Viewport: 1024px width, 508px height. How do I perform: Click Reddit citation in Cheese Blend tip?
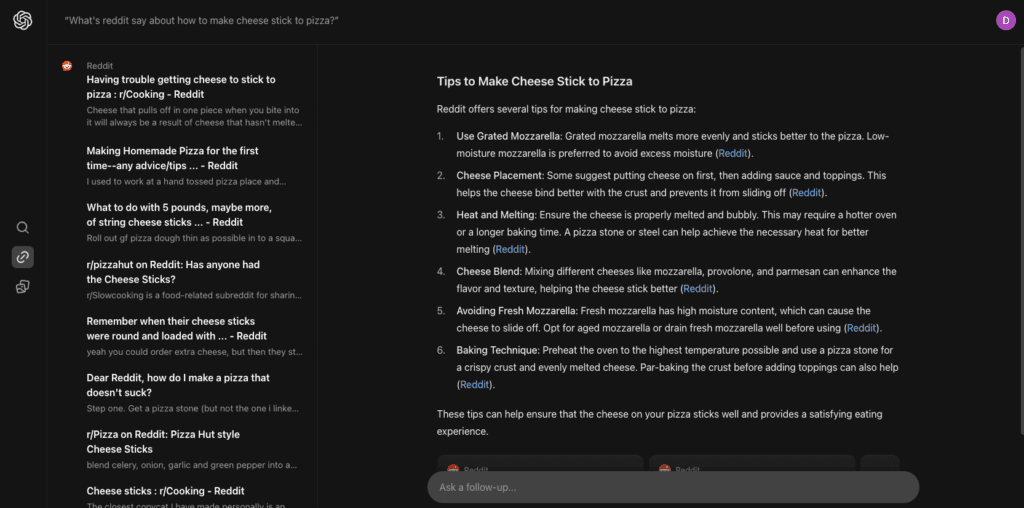[x=698, y=288]
